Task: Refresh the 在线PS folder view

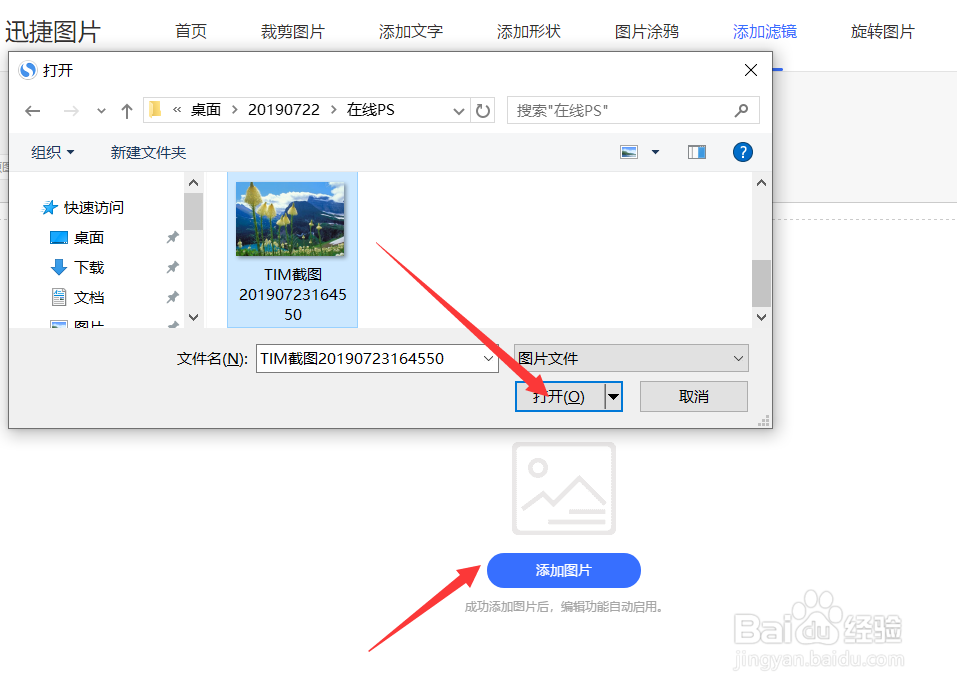Action: click(483, 110)
